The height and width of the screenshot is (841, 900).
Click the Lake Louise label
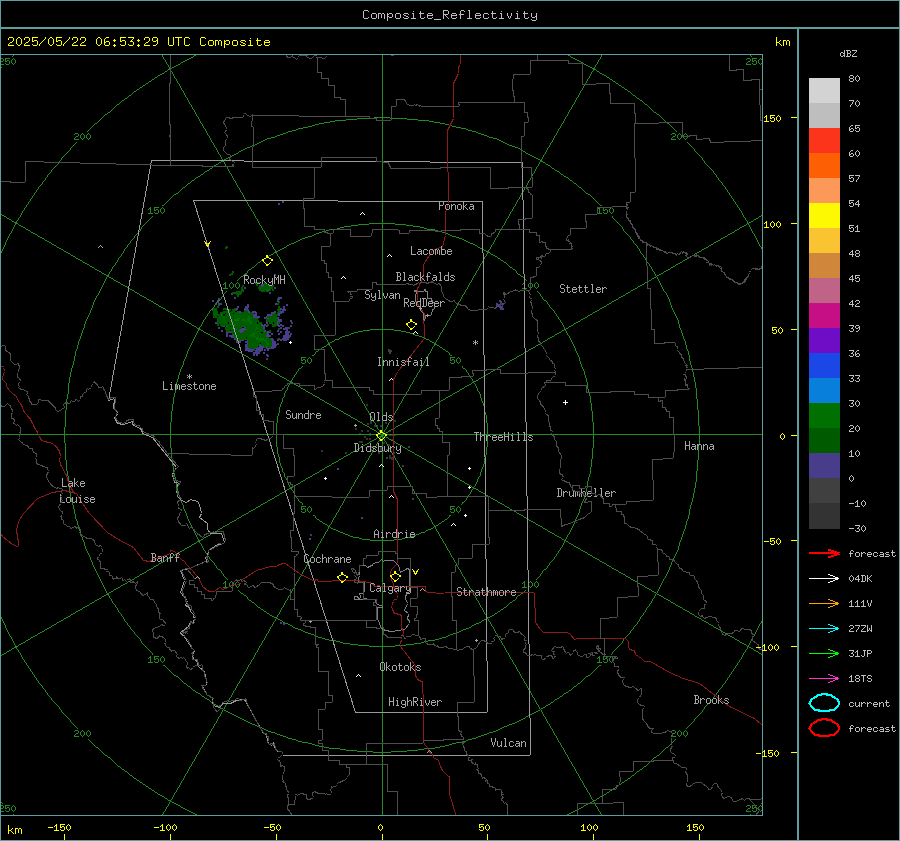pyautogui.click(x=77, y=491)
